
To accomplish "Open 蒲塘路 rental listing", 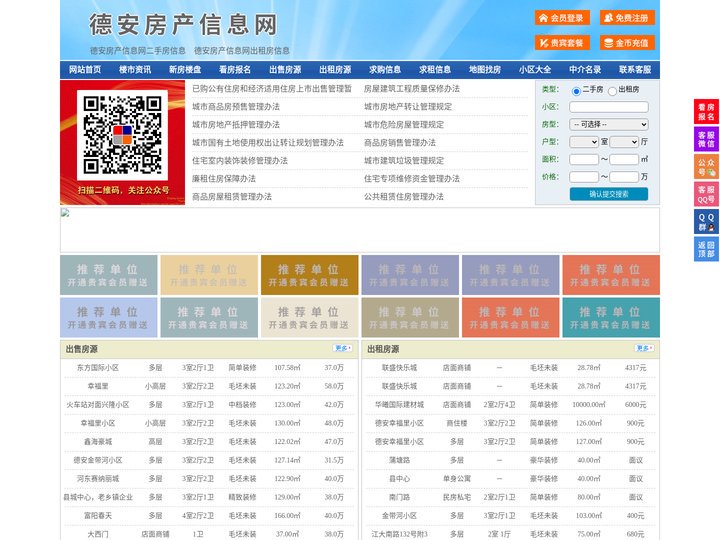I will click(x=399, y=460).
